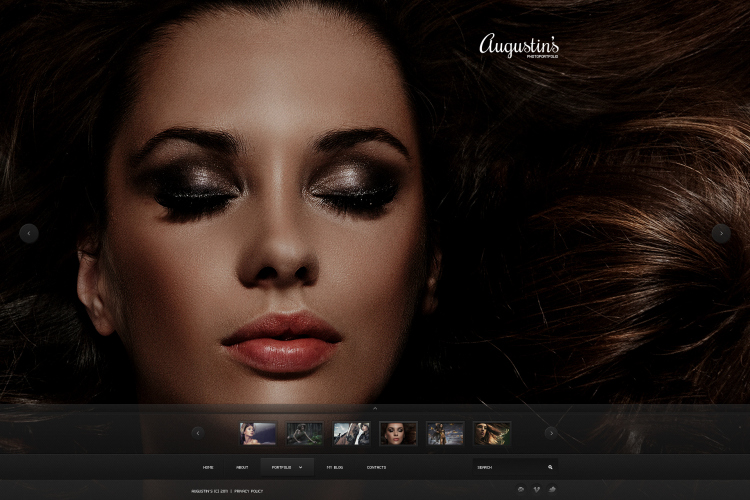Click the Privacy Policy footer link
Image resolution: width=750 pixels, height=500 pixels.
tap(248, 491)
